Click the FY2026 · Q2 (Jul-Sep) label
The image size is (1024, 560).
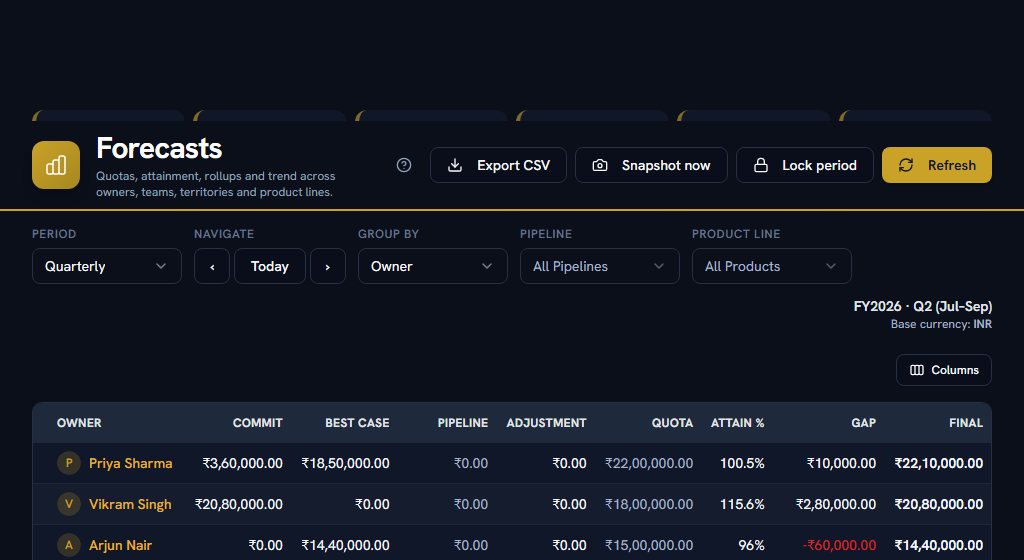pyautogui.click(x=922, y=306)
